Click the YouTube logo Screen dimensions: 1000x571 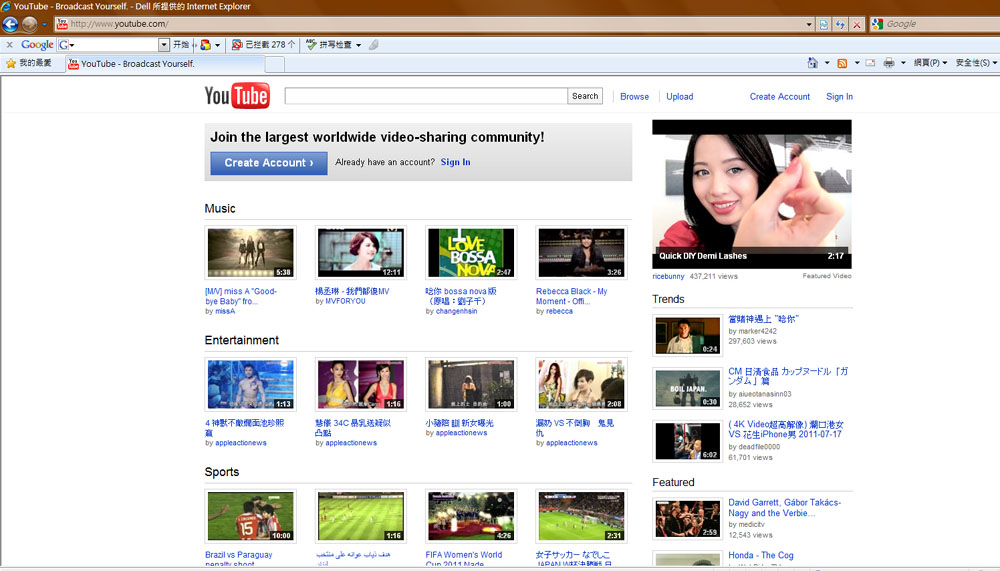(237, 96)
